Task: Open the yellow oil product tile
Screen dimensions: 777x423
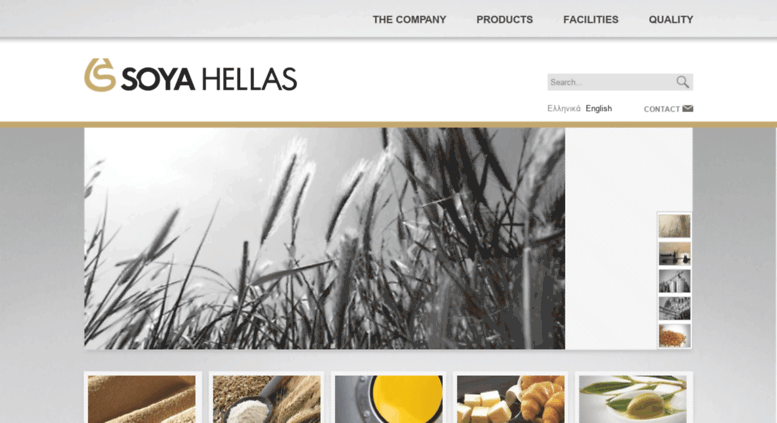Action: click(388, 399)
